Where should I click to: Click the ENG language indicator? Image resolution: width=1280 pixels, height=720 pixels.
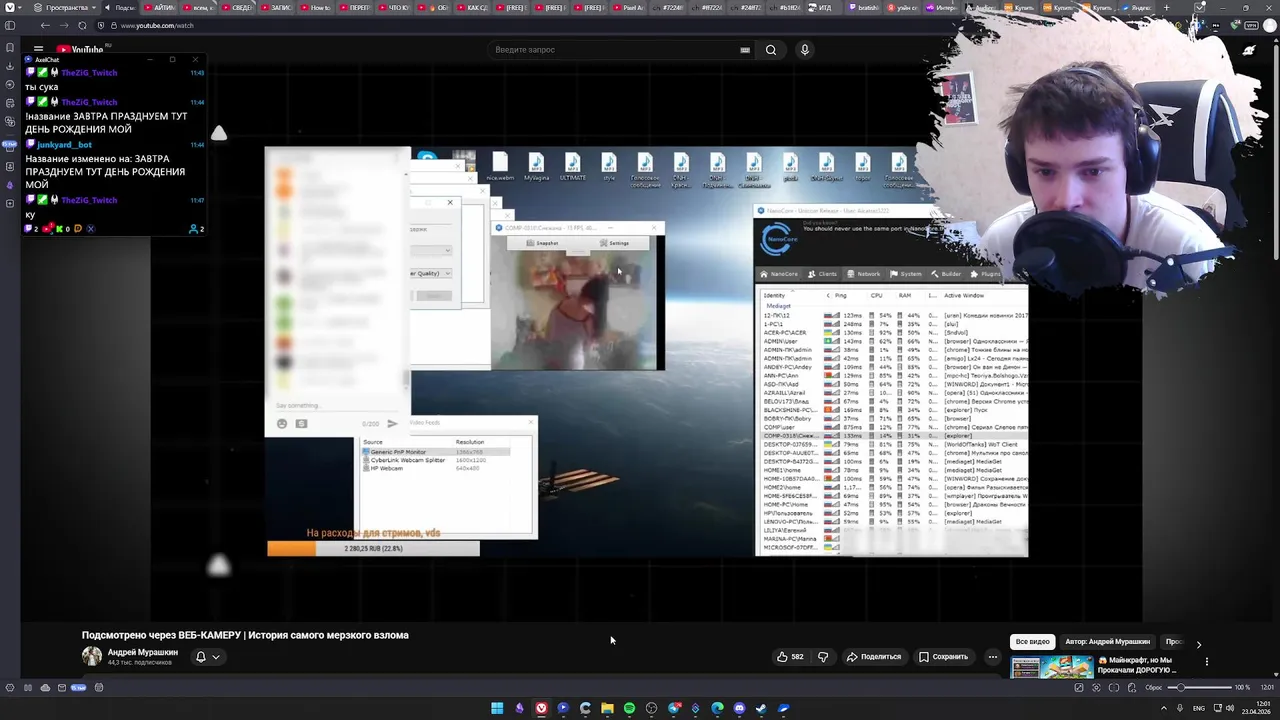(1199, 708)
